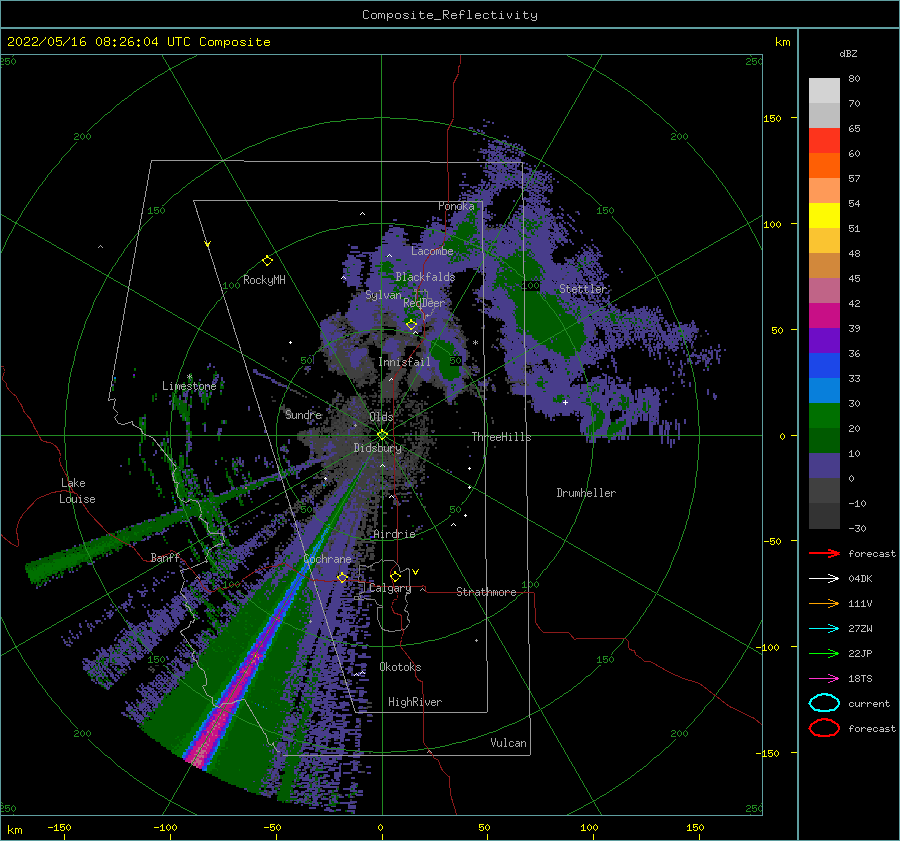
Task: Click the RockyMH map label
Action: pyautogui.click(x=264, y=280)
